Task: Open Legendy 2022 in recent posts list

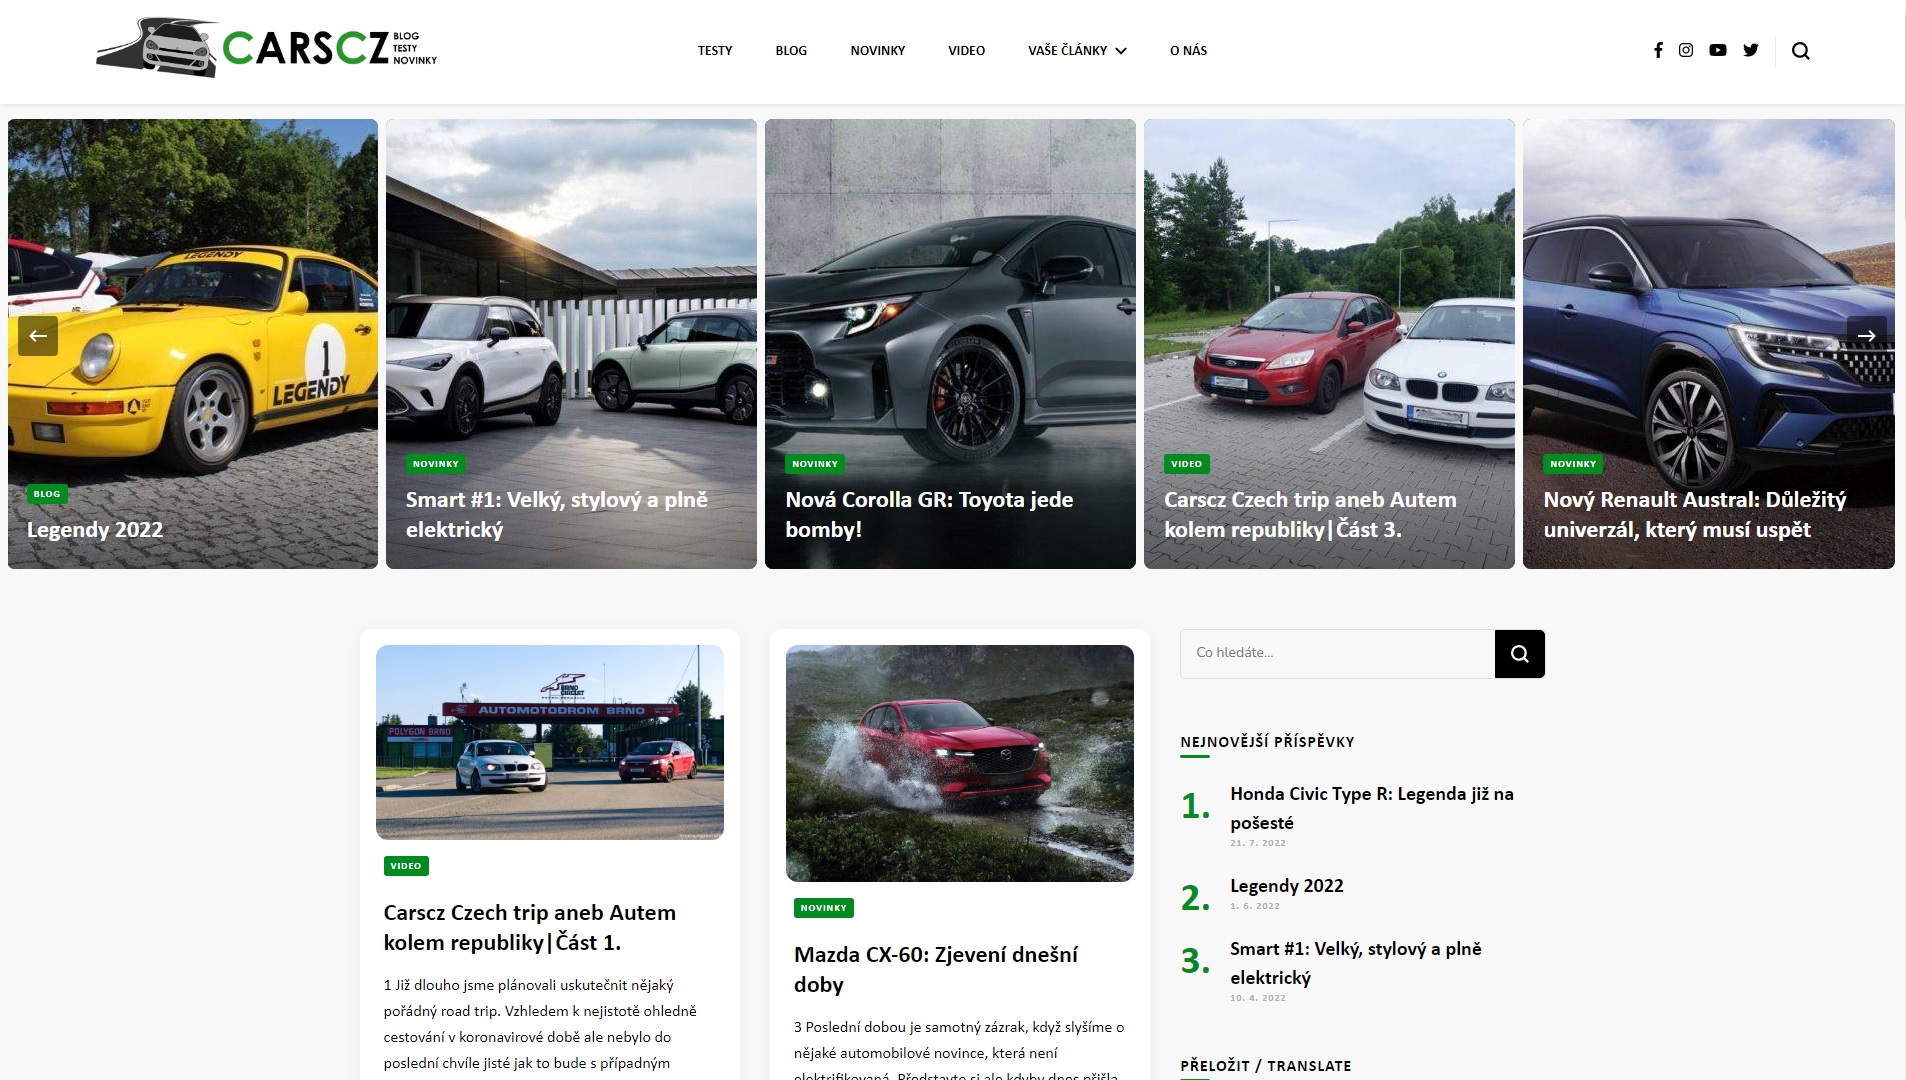Action: pyautogui.click(x=1287, y=886)
